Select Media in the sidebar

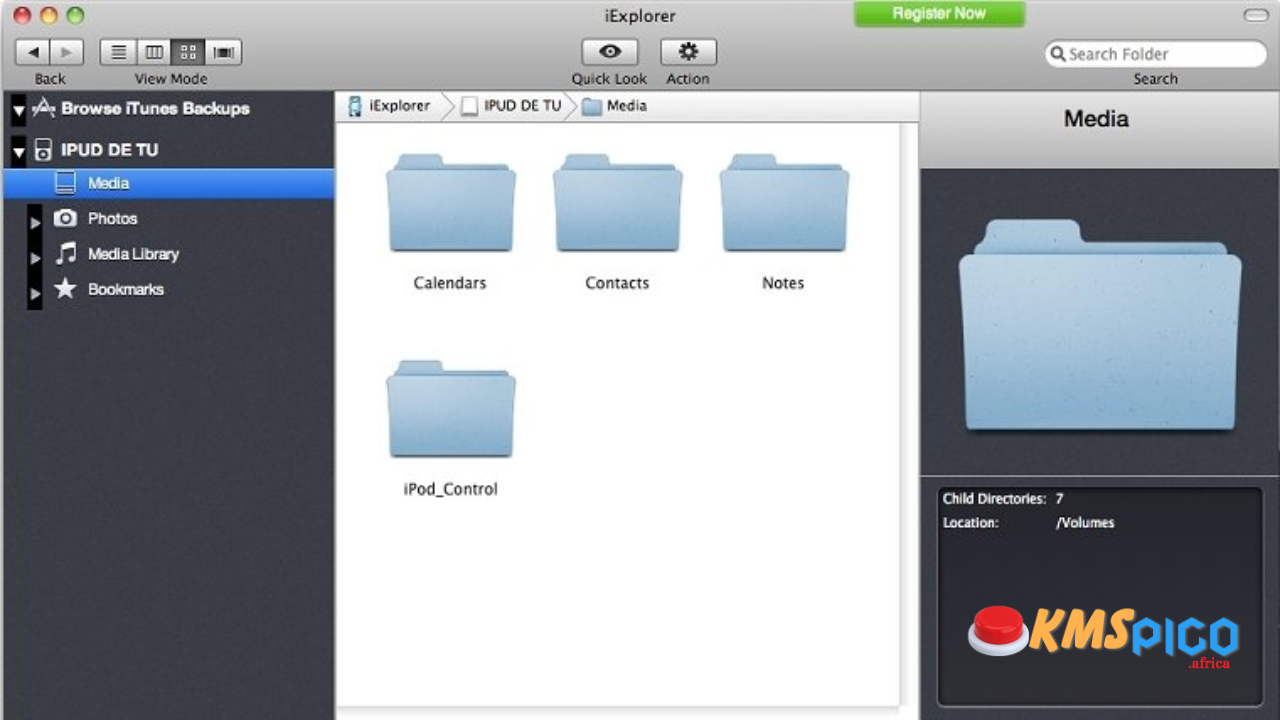pos(169,183)
